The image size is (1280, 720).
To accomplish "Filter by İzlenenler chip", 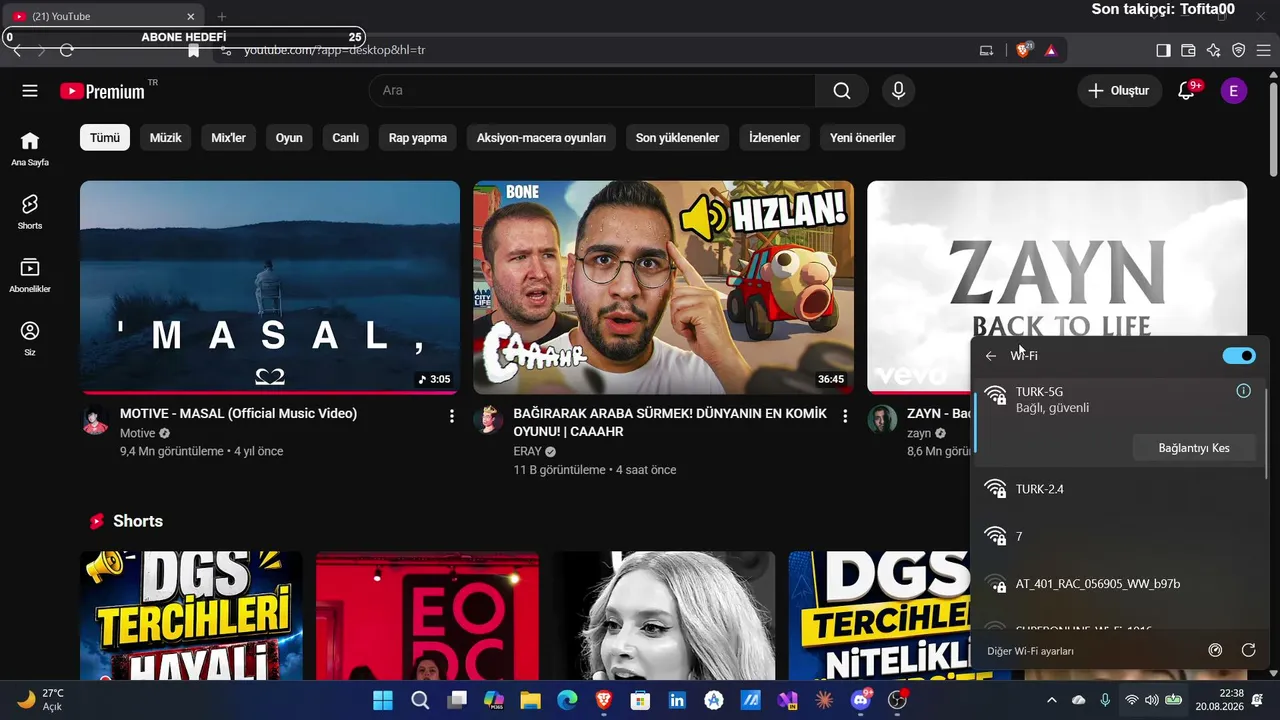I will point(775,138).
